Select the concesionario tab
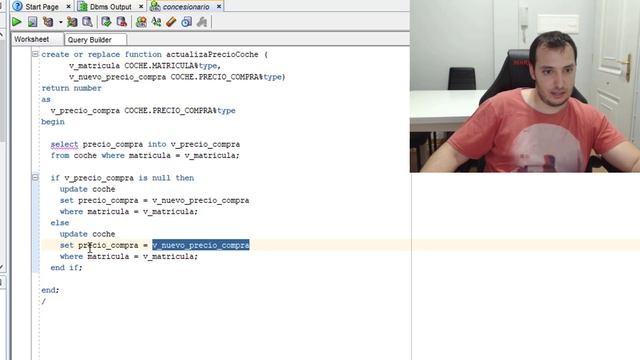Viewport: 640px width, 360px height. 186,7
